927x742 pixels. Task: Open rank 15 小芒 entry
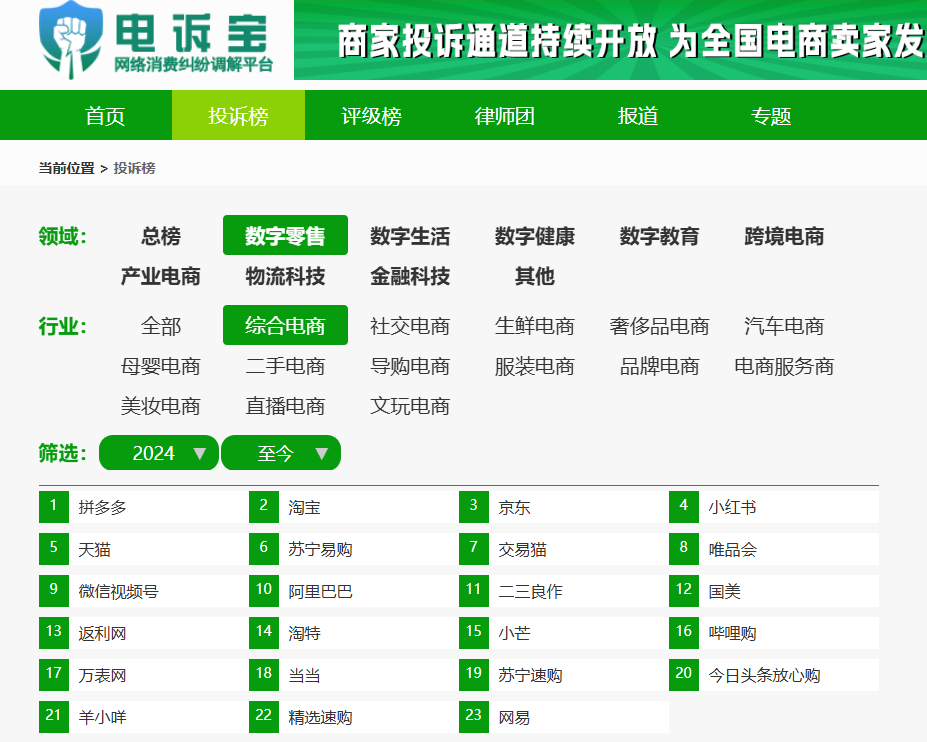pos(563,633)
